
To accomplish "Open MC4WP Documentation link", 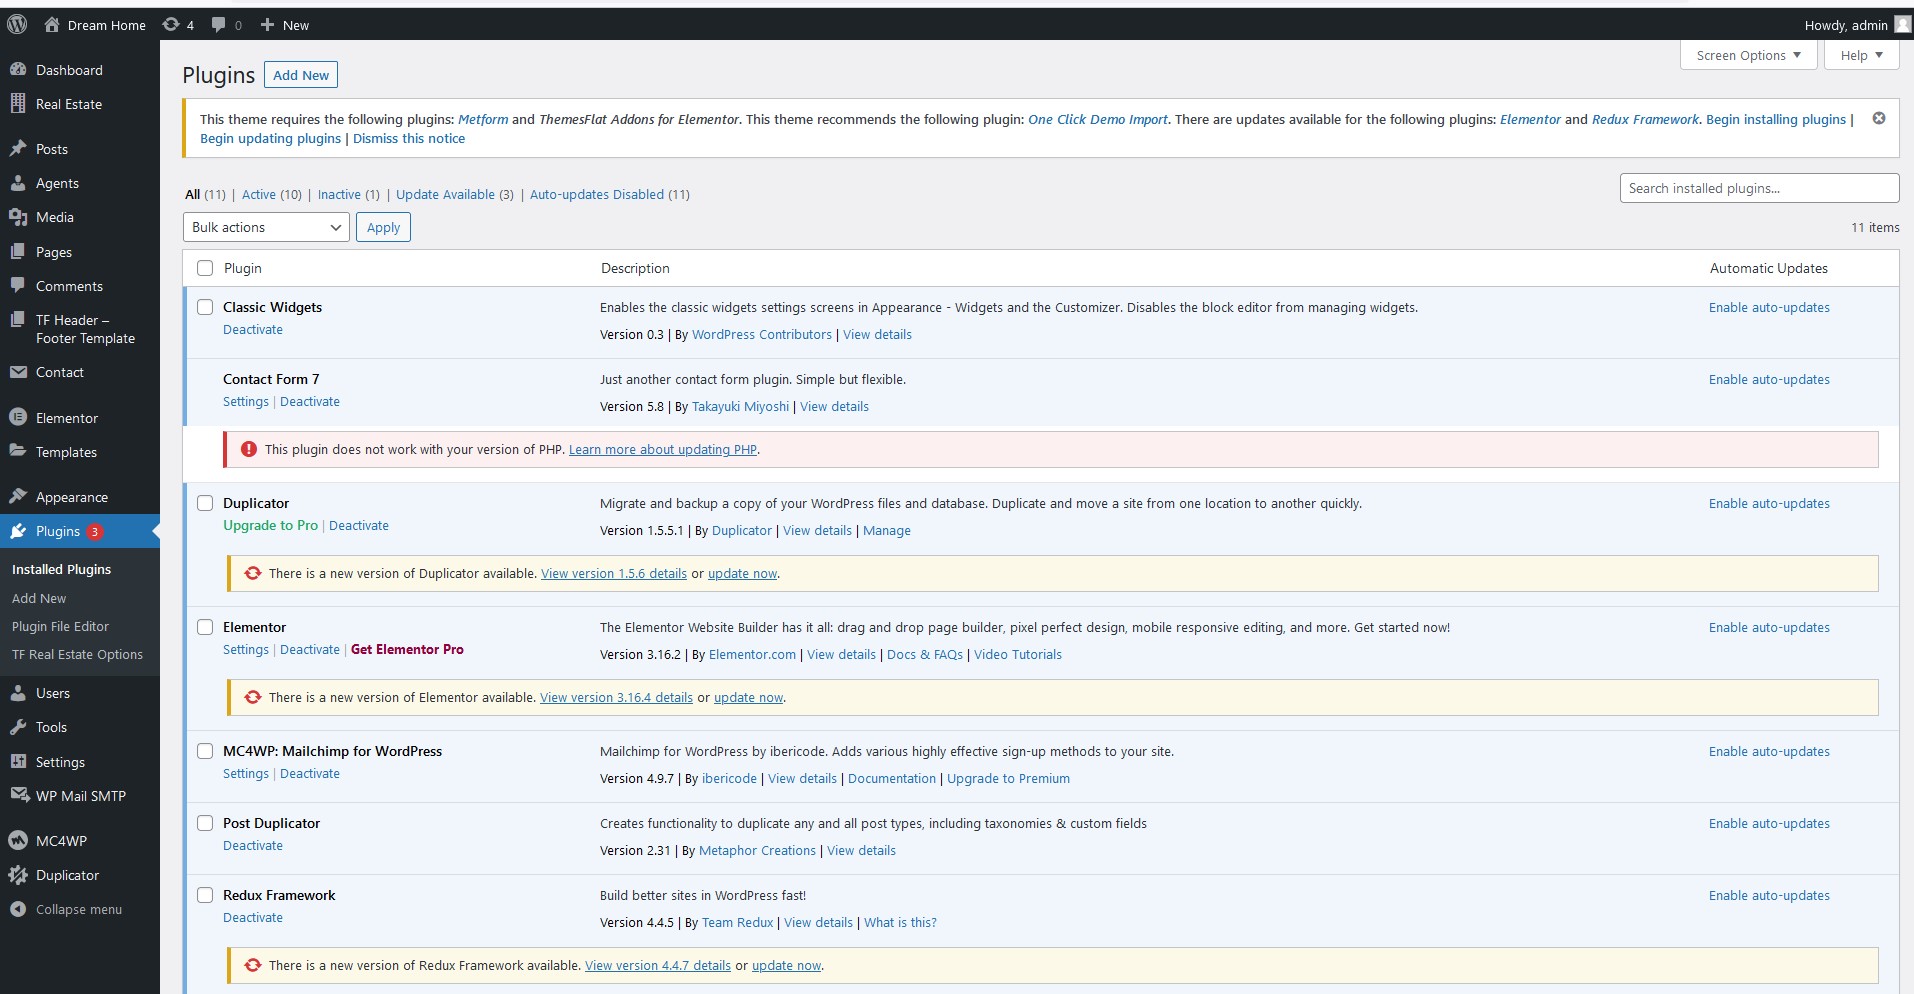I will (x=892, y=779).
